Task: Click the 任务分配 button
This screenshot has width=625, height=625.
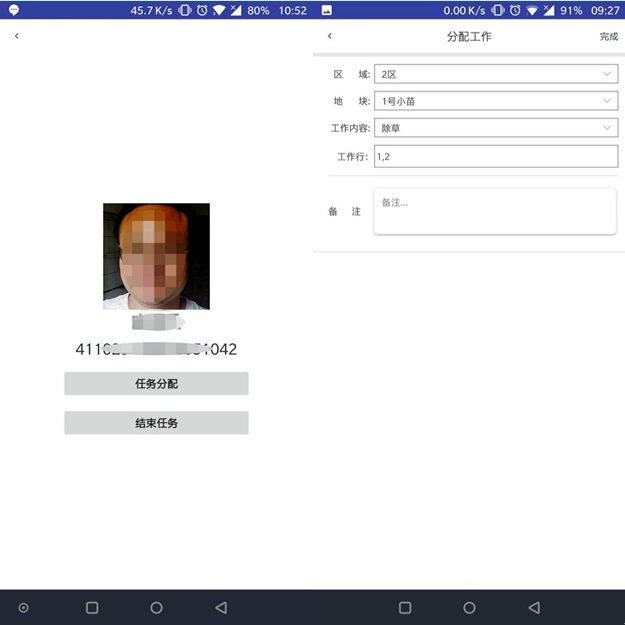Action: pyautogui.click(x=156, y=384)
